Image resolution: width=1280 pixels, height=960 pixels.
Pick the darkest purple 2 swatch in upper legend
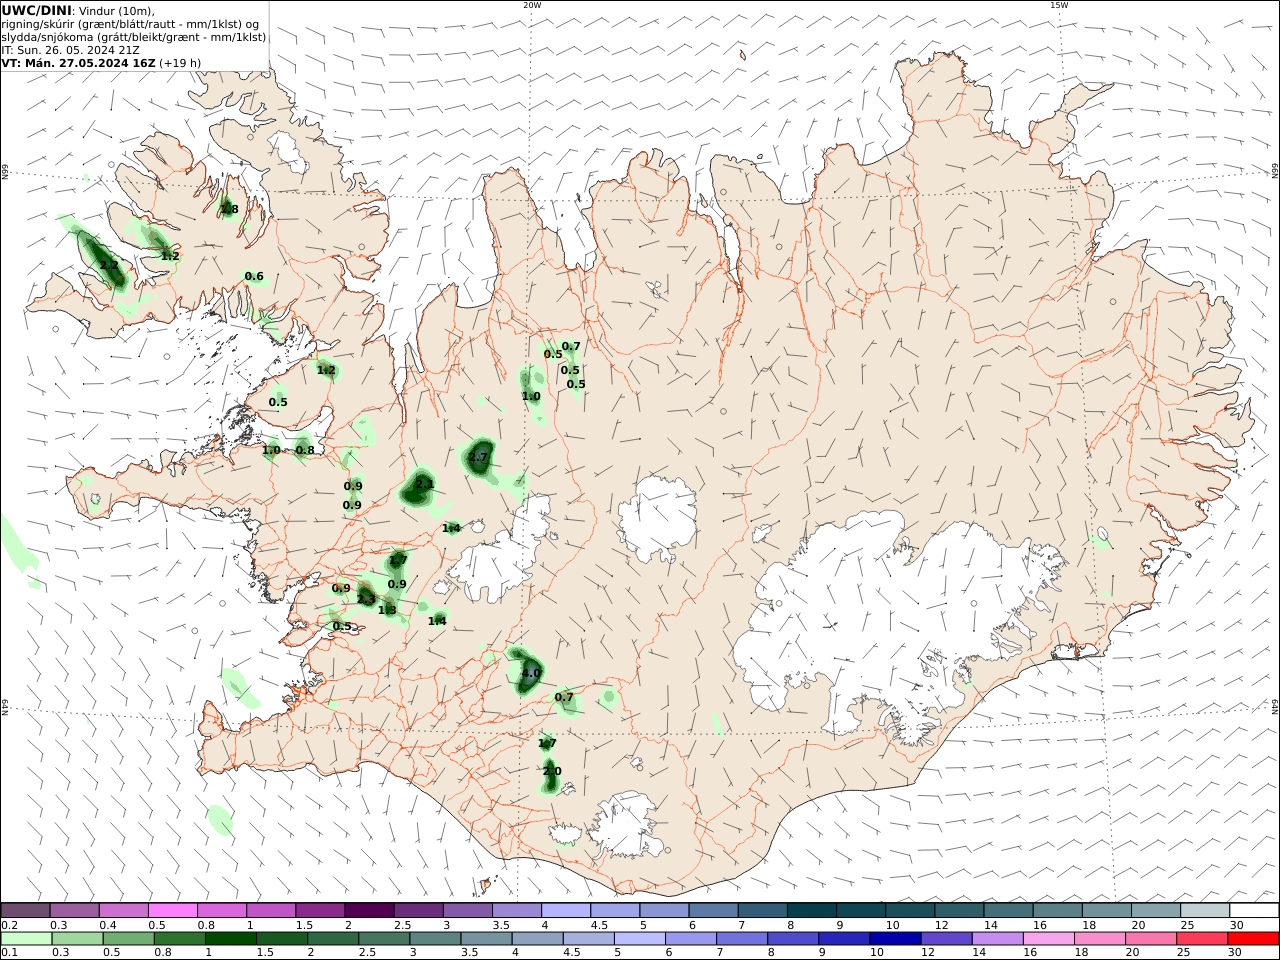369,910
